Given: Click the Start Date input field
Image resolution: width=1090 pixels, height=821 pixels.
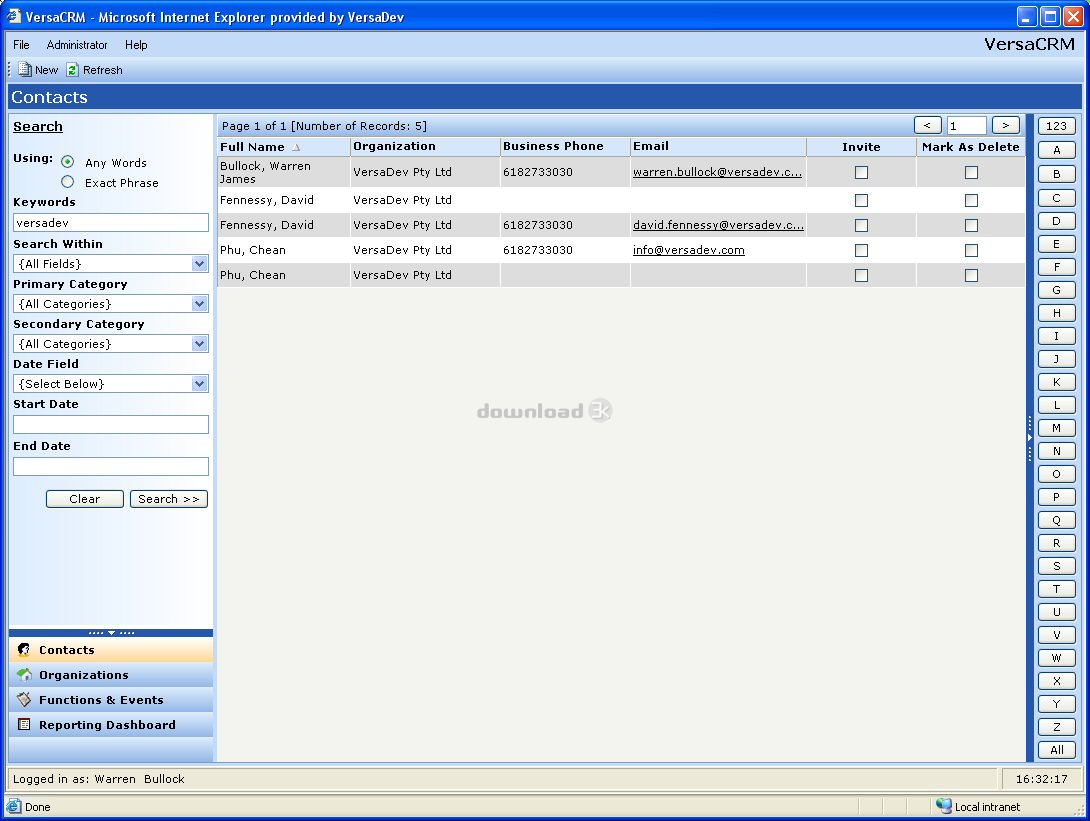Looking at the screenshot, I should [x=111, y=424].
